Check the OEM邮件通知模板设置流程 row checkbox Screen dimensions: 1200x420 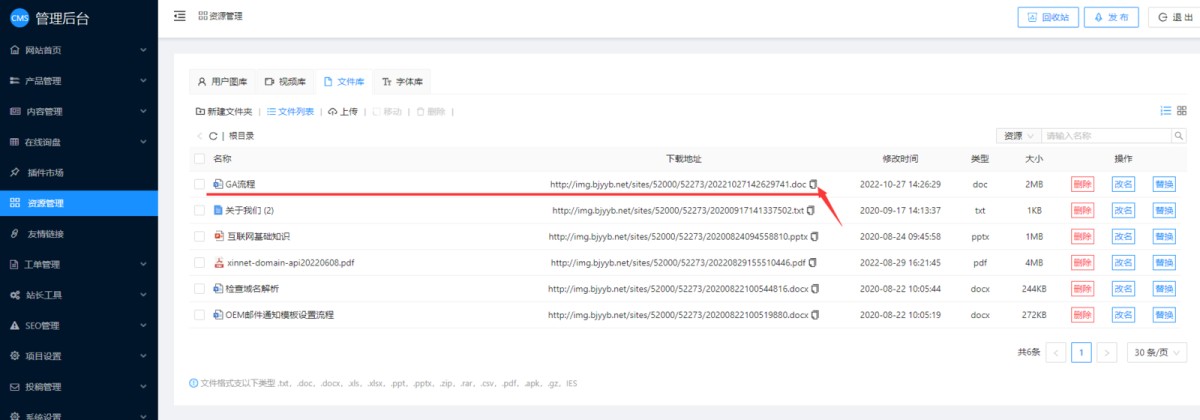[199, 314]
